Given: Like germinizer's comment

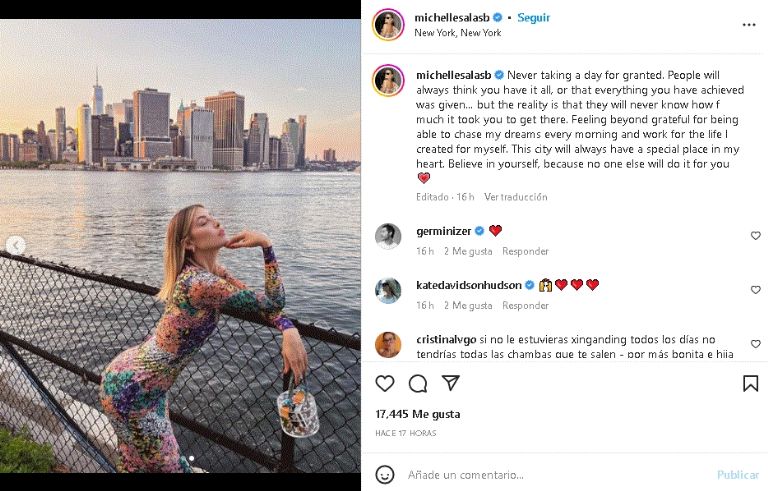Looking at the screenshot, I should pos(755,236).
